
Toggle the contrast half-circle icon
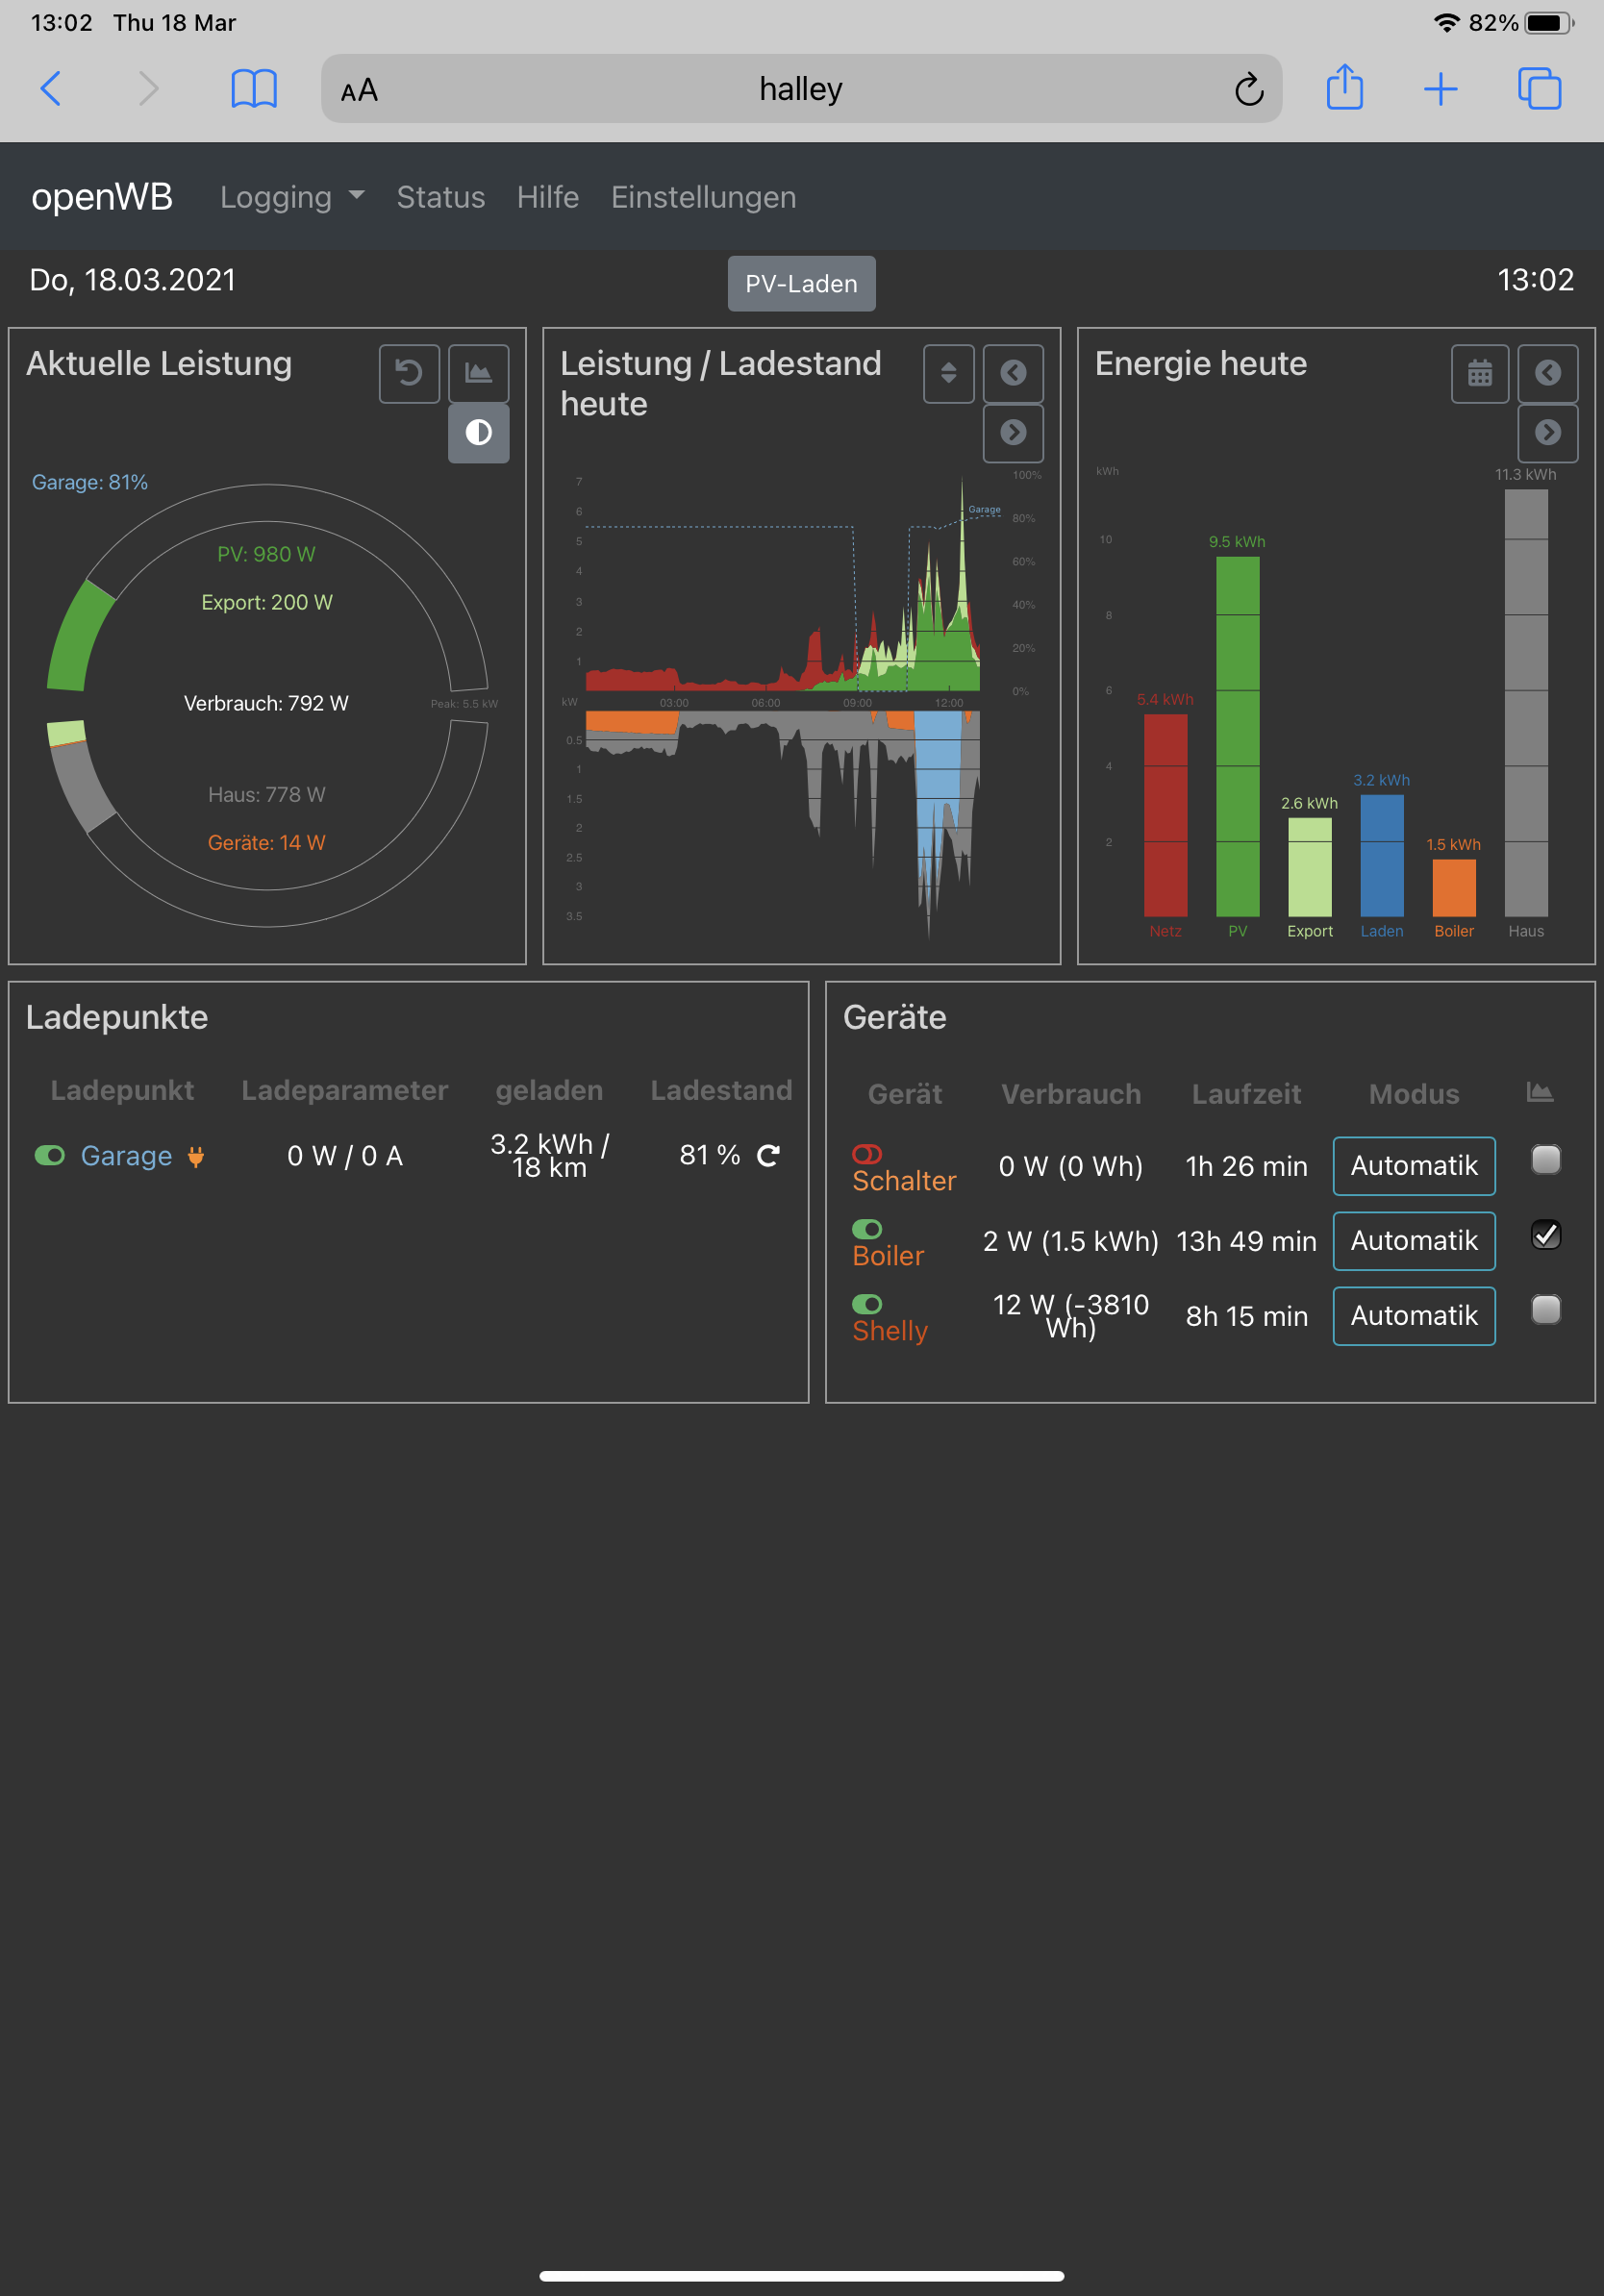[x=478, y=433]
